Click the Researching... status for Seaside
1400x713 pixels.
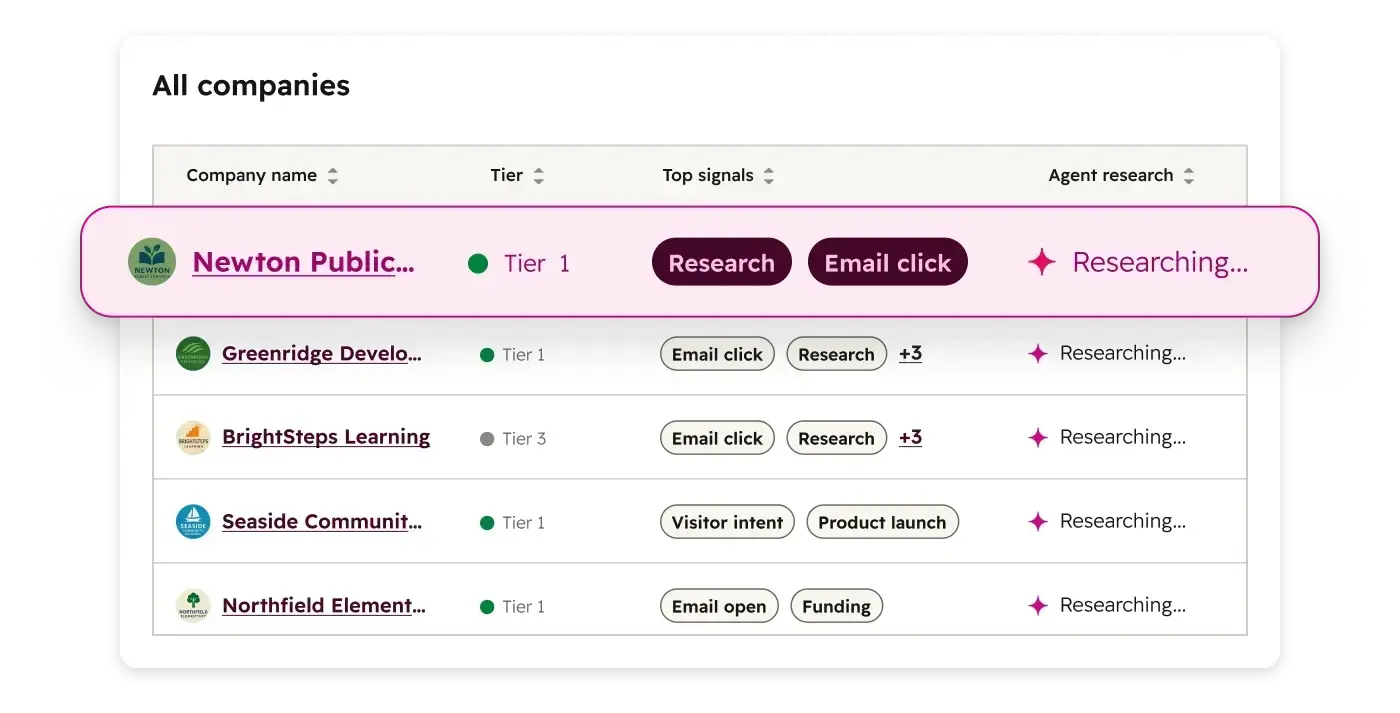1123,522
